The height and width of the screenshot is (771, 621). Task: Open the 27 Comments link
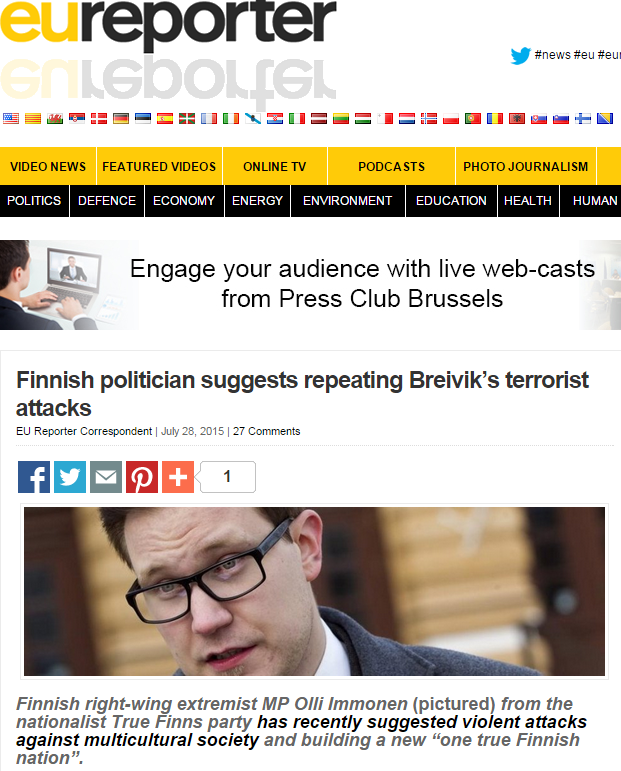(x=266, y=431)
